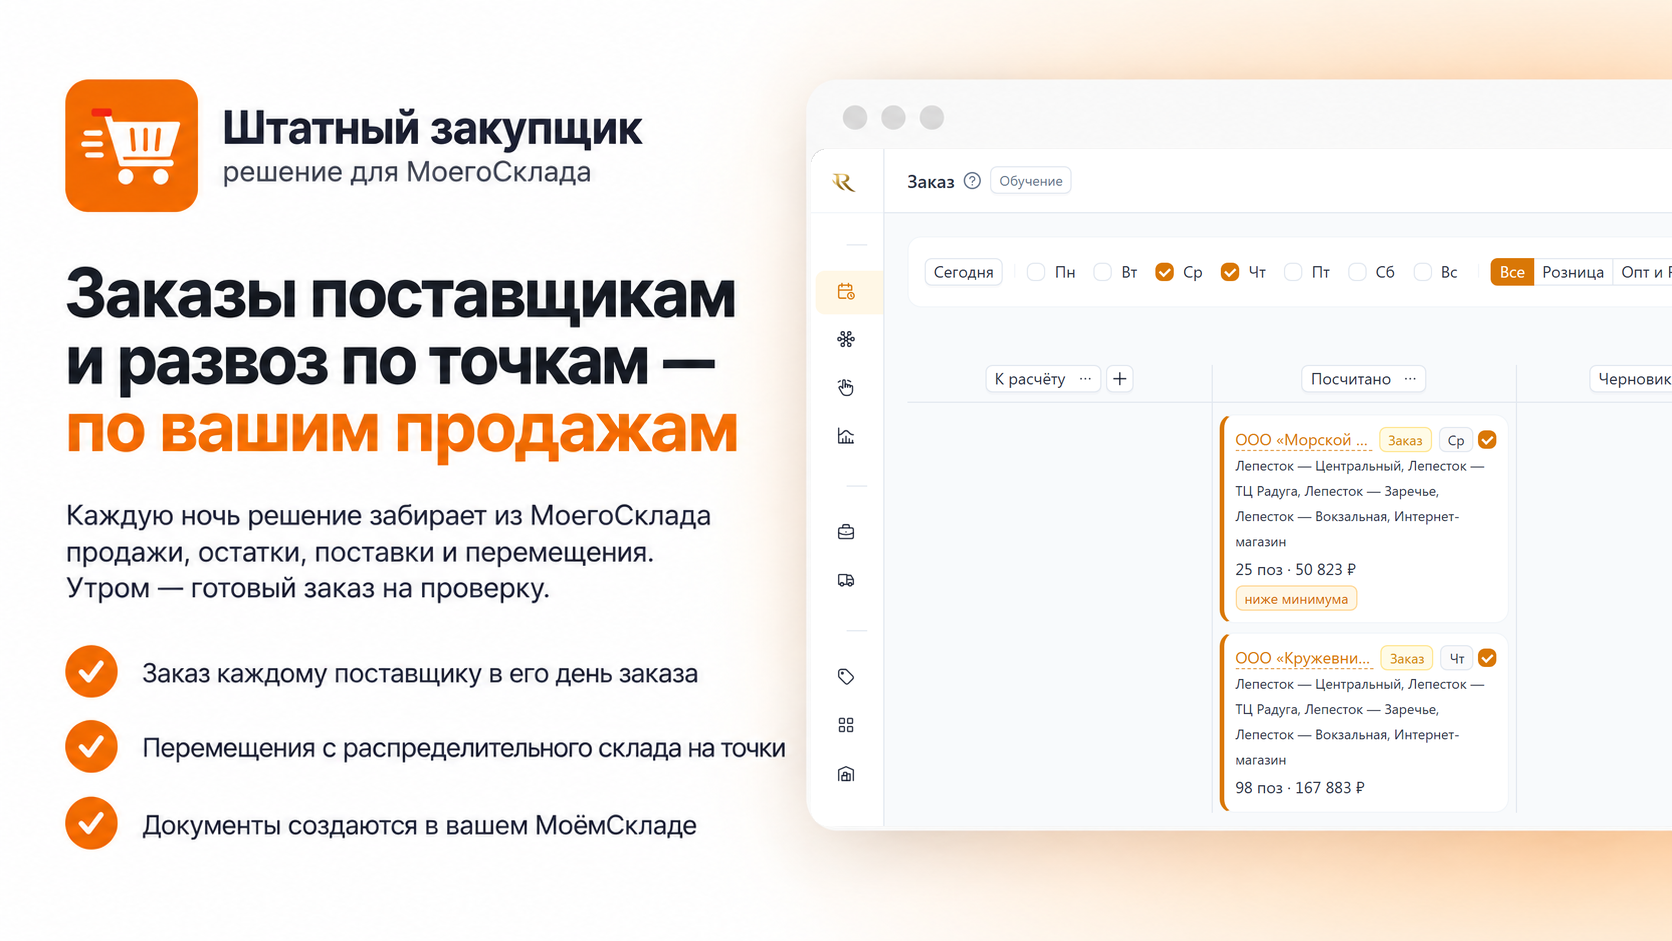Enable the Вс weekday checkbox

point(1422,272)
